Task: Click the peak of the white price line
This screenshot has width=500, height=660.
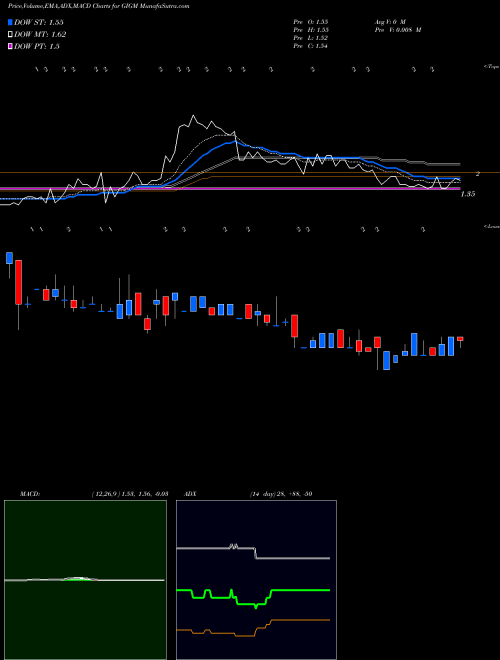Action: [193, 116]
